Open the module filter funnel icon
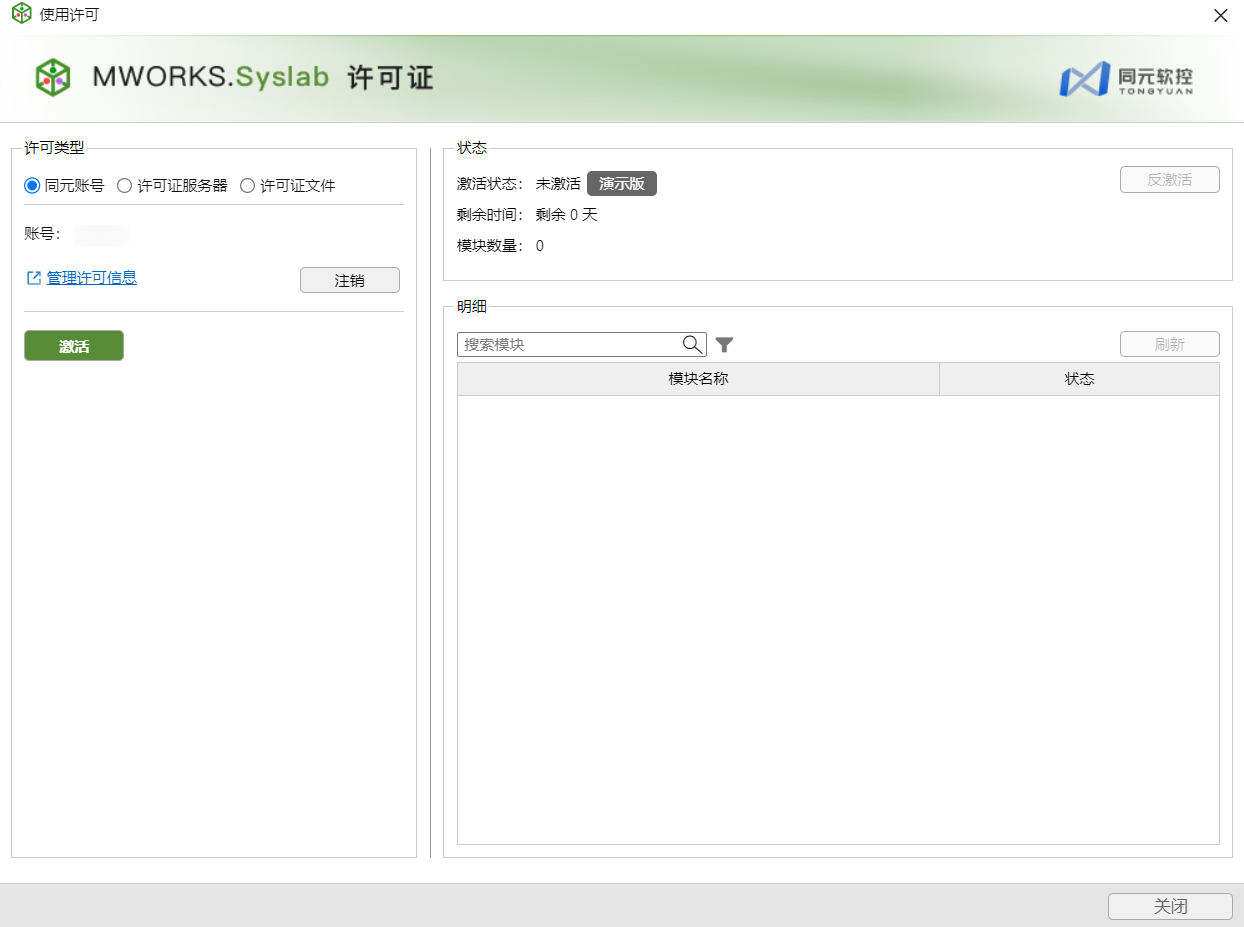 pos(725,345)
